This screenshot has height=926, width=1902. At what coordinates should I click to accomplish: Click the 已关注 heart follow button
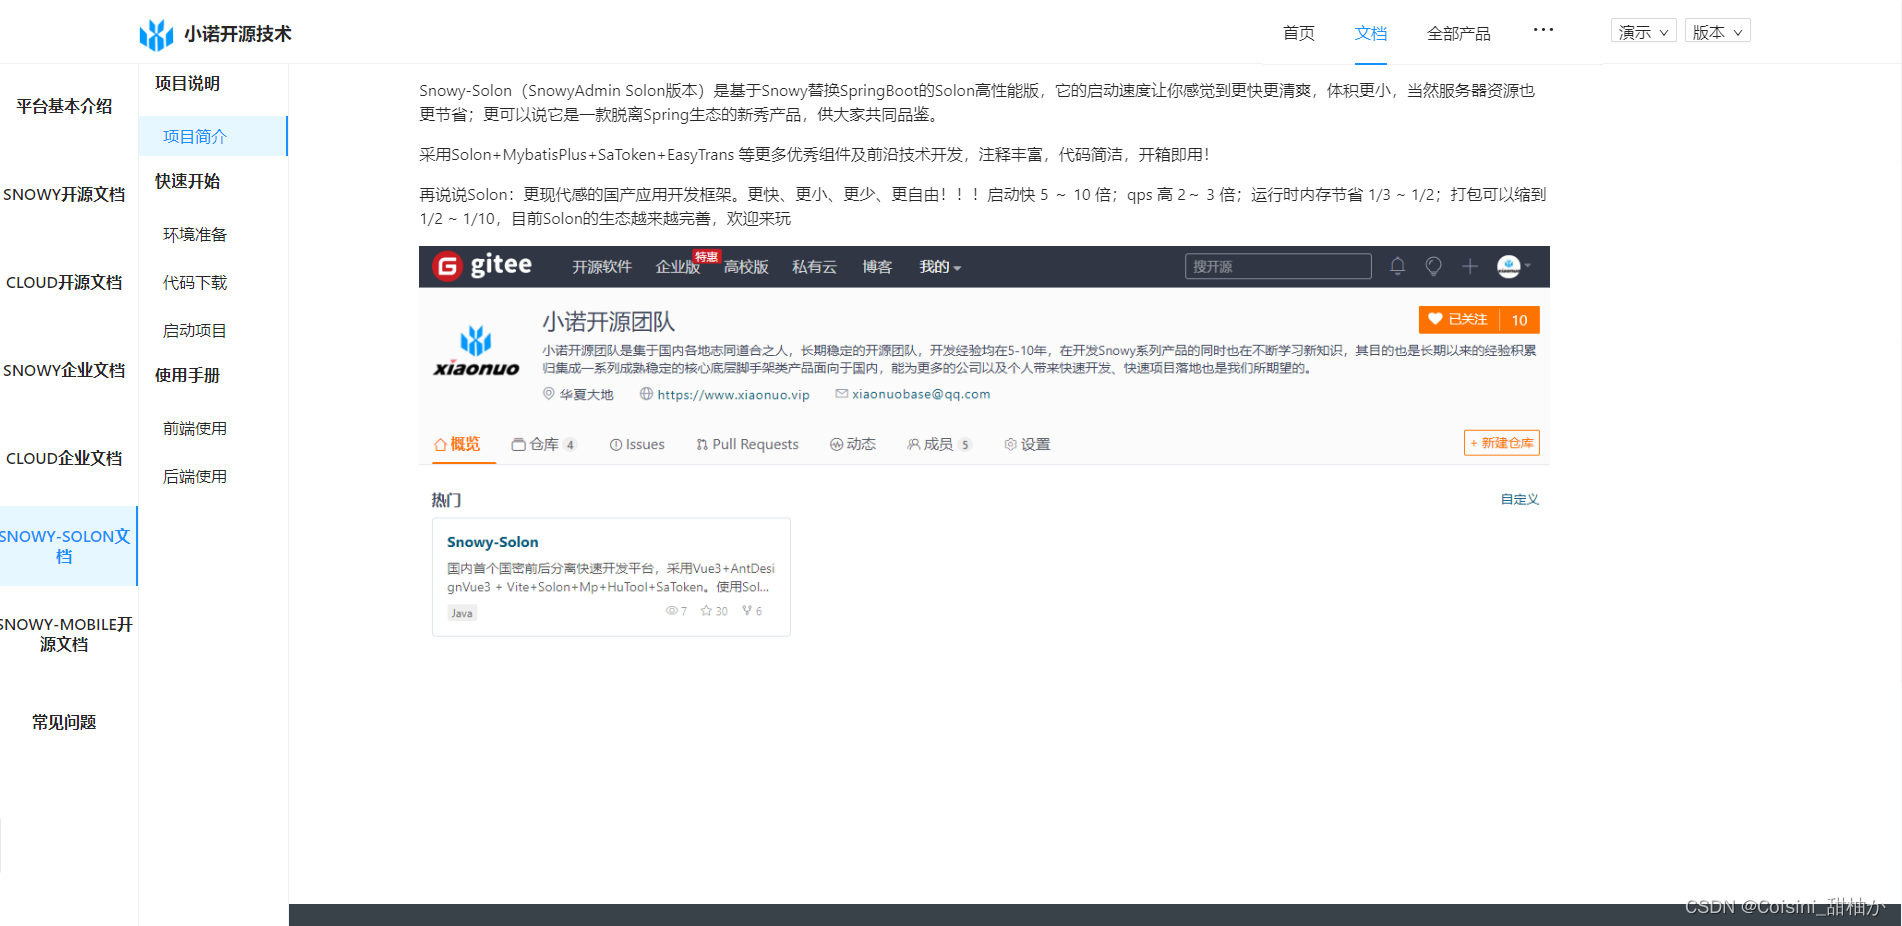coord(1459,319)
